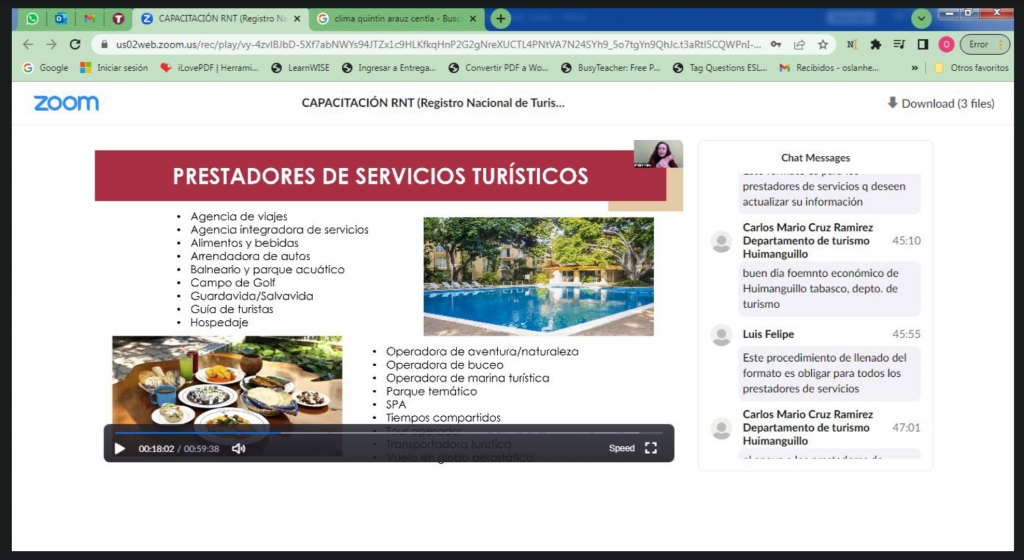Screen dimensions: 1024x560
Task: Reload the current page
Action: tap(75, 44)
